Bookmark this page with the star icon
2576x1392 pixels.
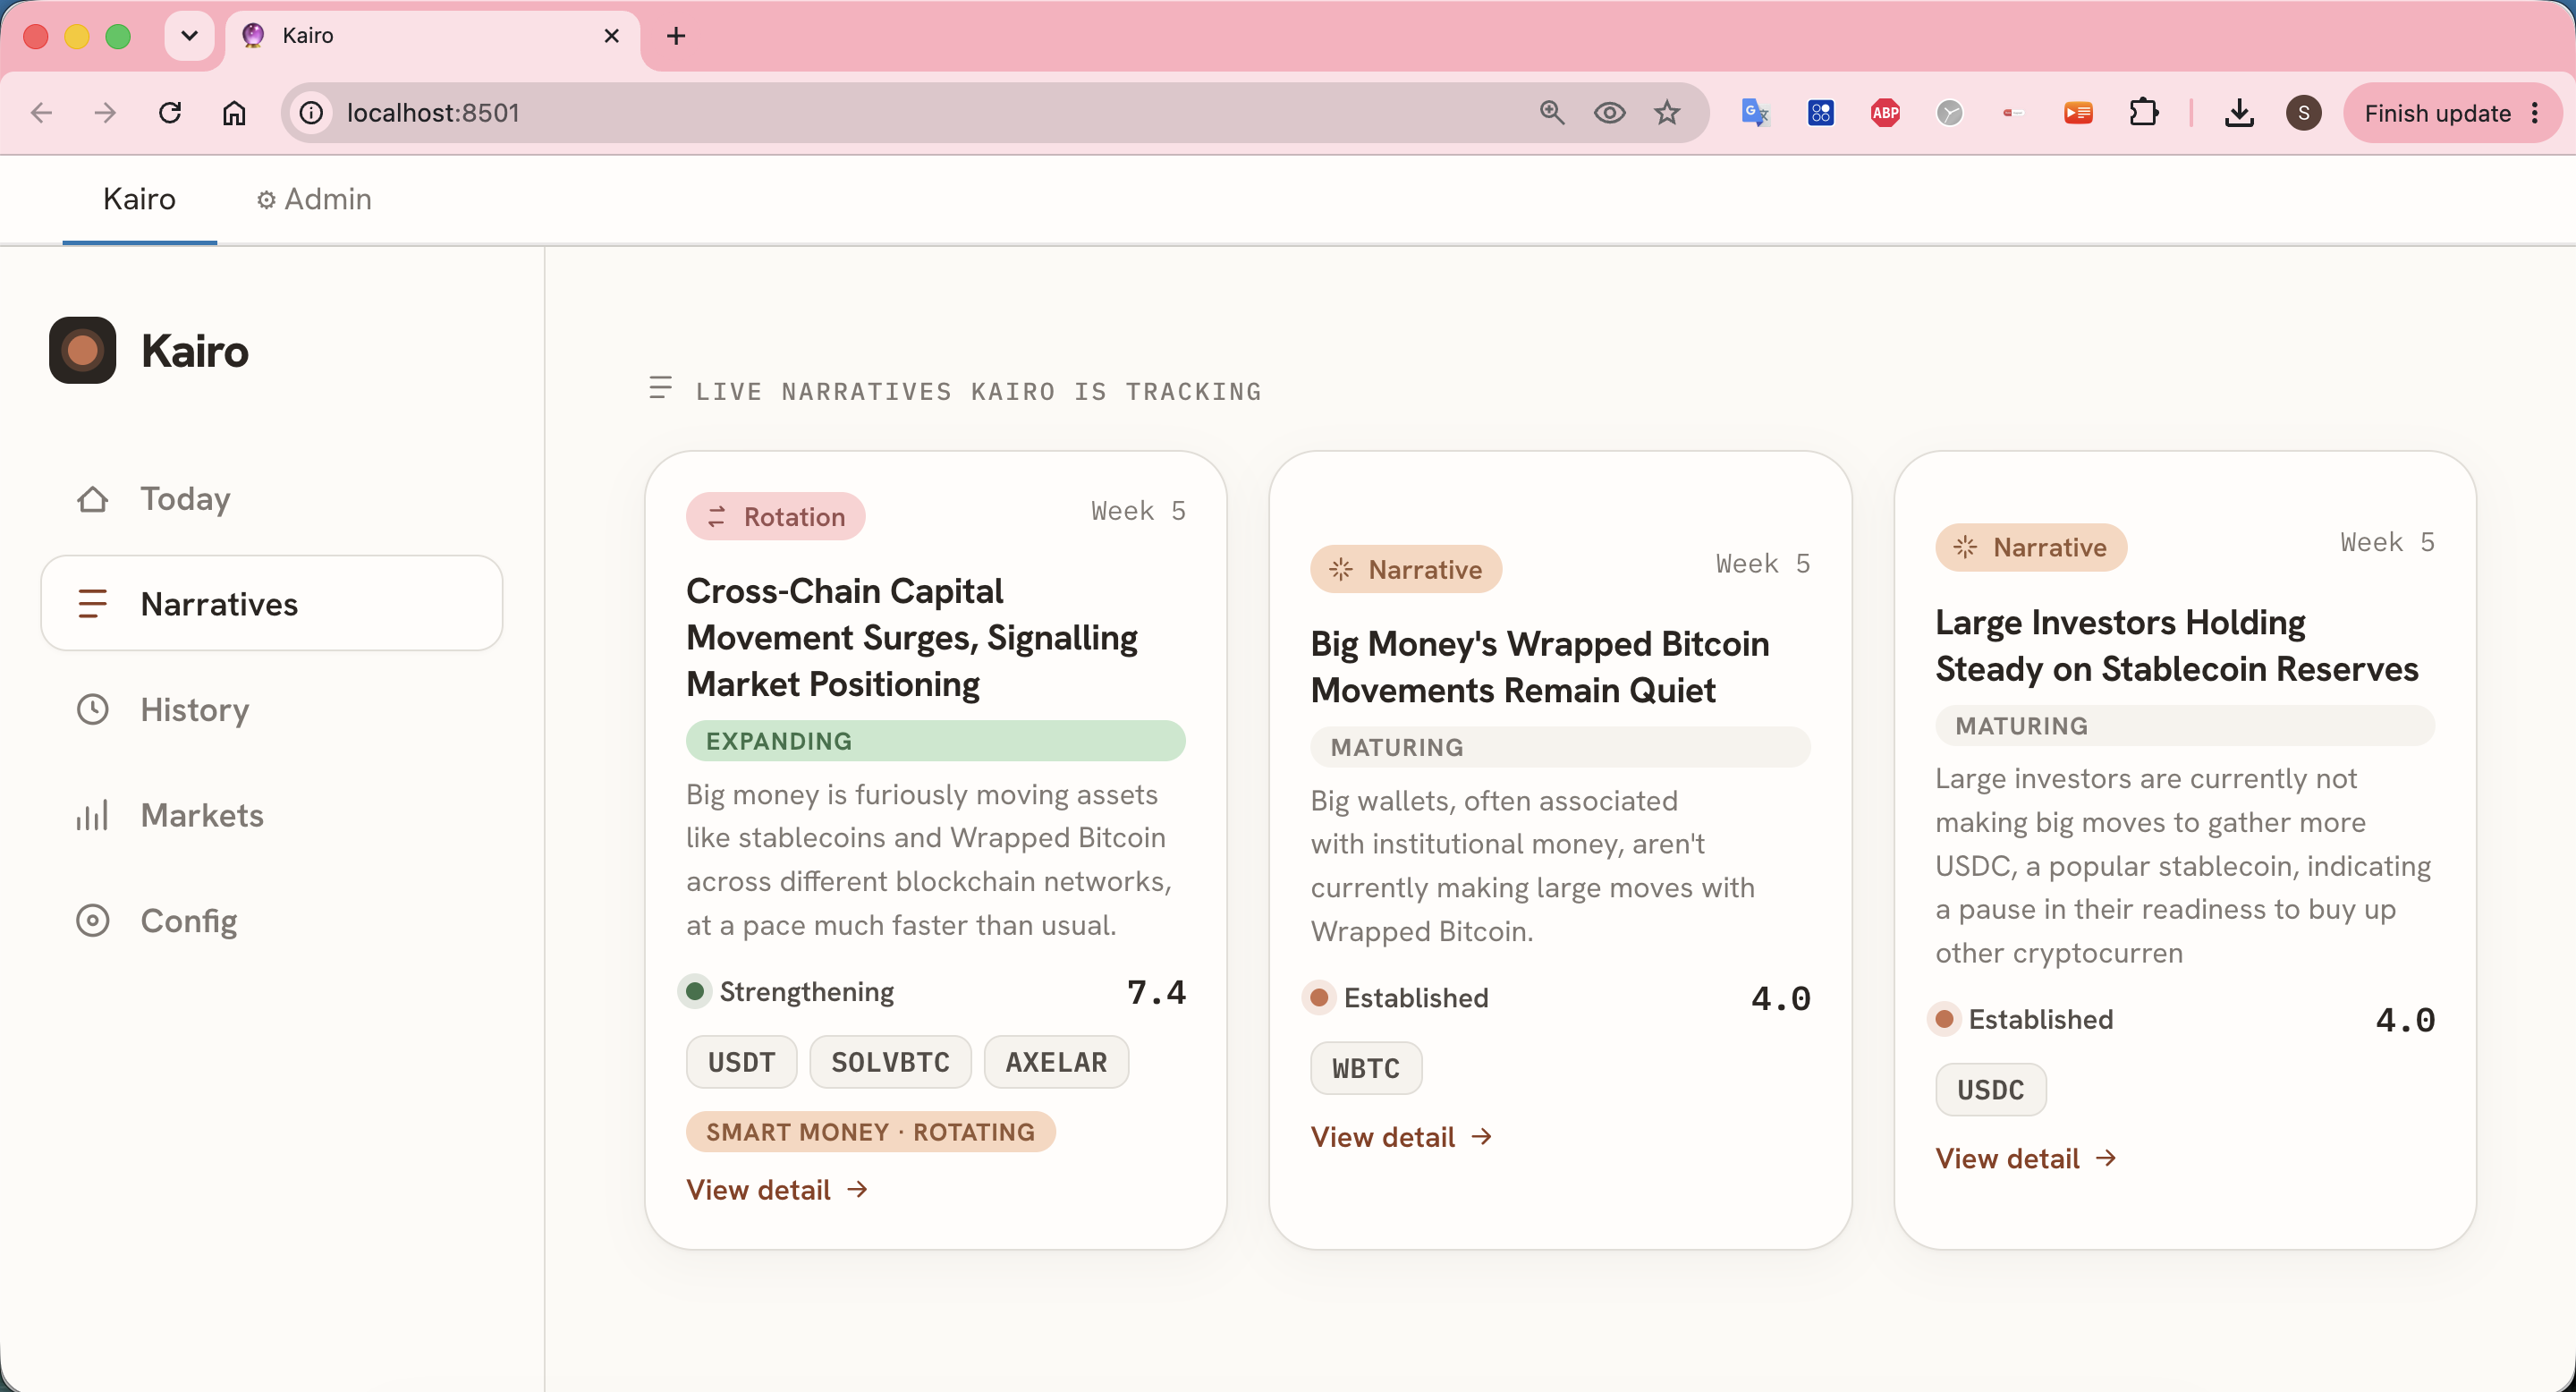coord(1666,112)
